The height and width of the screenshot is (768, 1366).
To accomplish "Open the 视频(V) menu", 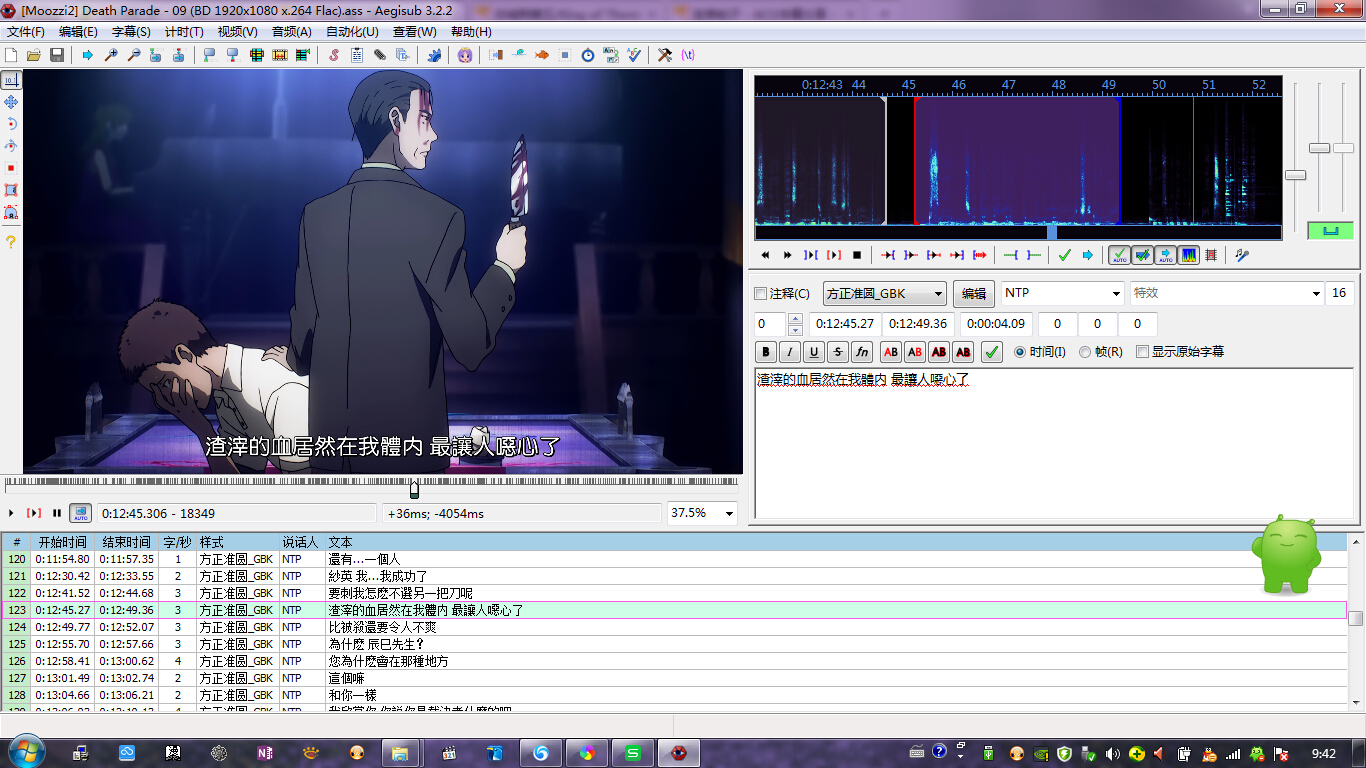I will tap(237, 32).
